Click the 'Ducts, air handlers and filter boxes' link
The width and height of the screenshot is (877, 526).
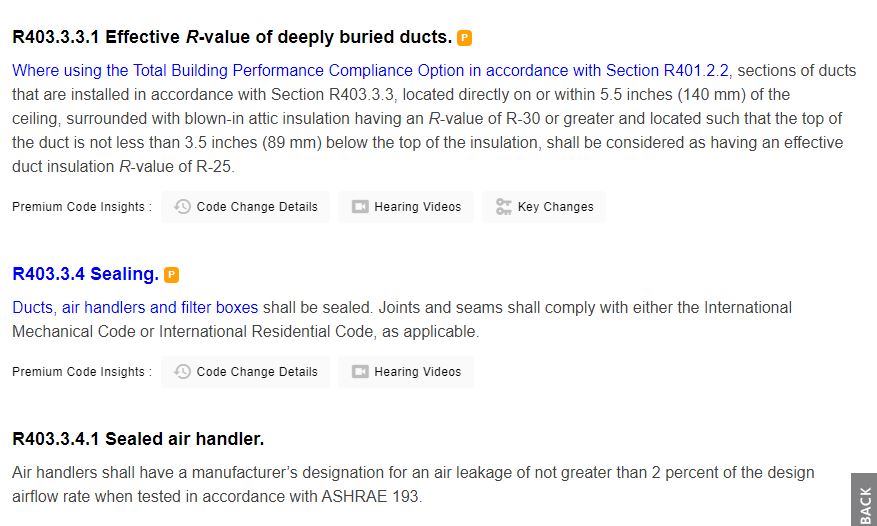[135, 307]
